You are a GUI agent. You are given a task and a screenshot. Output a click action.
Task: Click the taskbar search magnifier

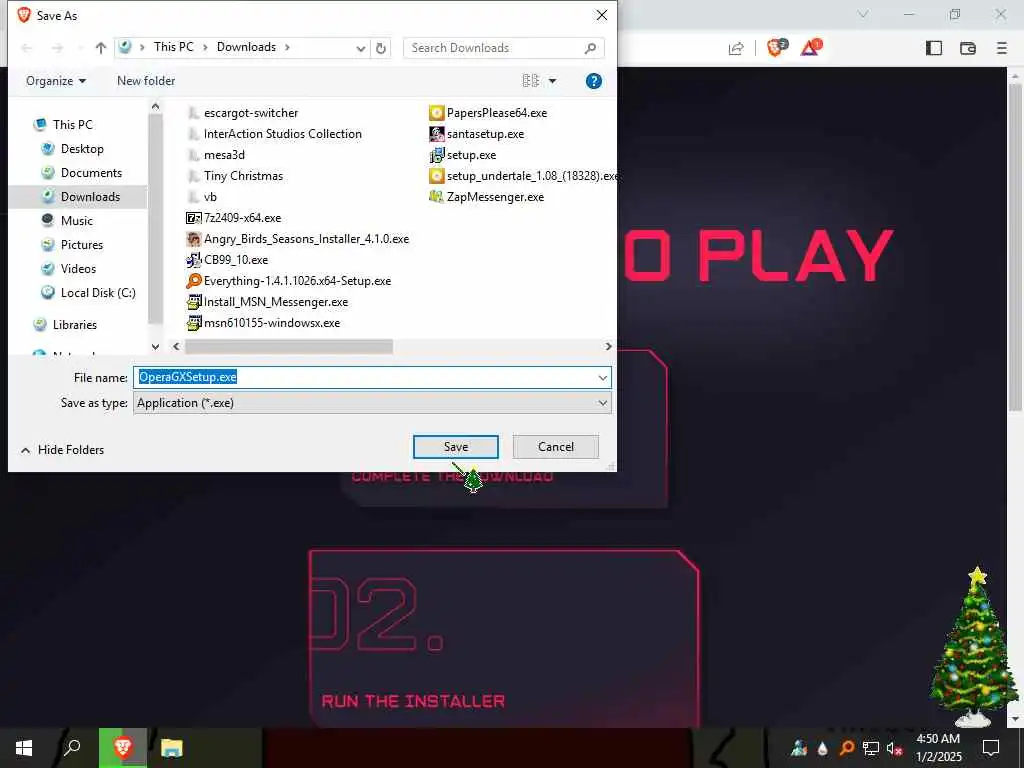(72, 748)
